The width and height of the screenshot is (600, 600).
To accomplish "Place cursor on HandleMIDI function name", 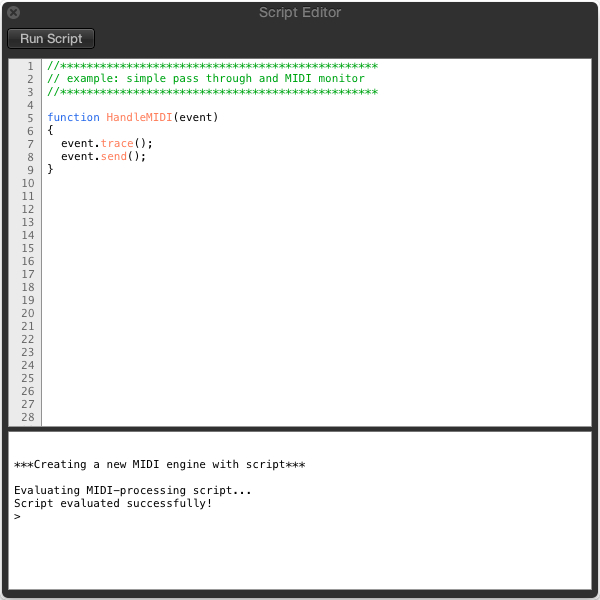I will (139, 117).
